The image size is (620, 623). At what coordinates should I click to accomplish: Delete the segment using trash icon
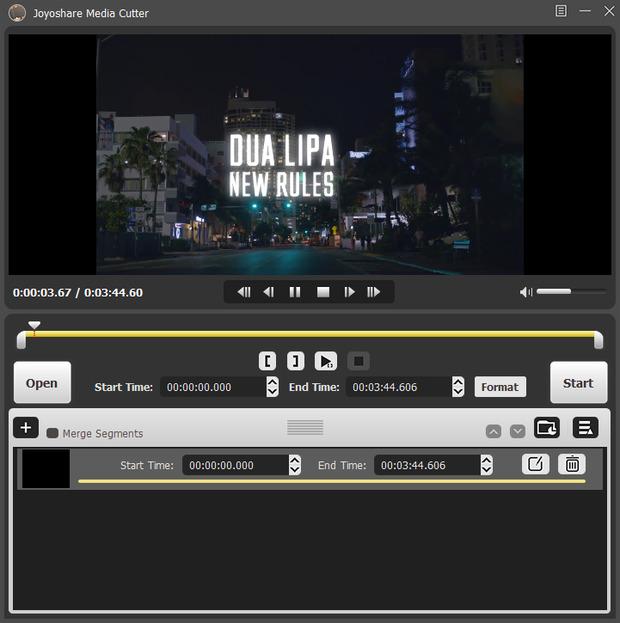pyautogui.click(x=572, y=464)
